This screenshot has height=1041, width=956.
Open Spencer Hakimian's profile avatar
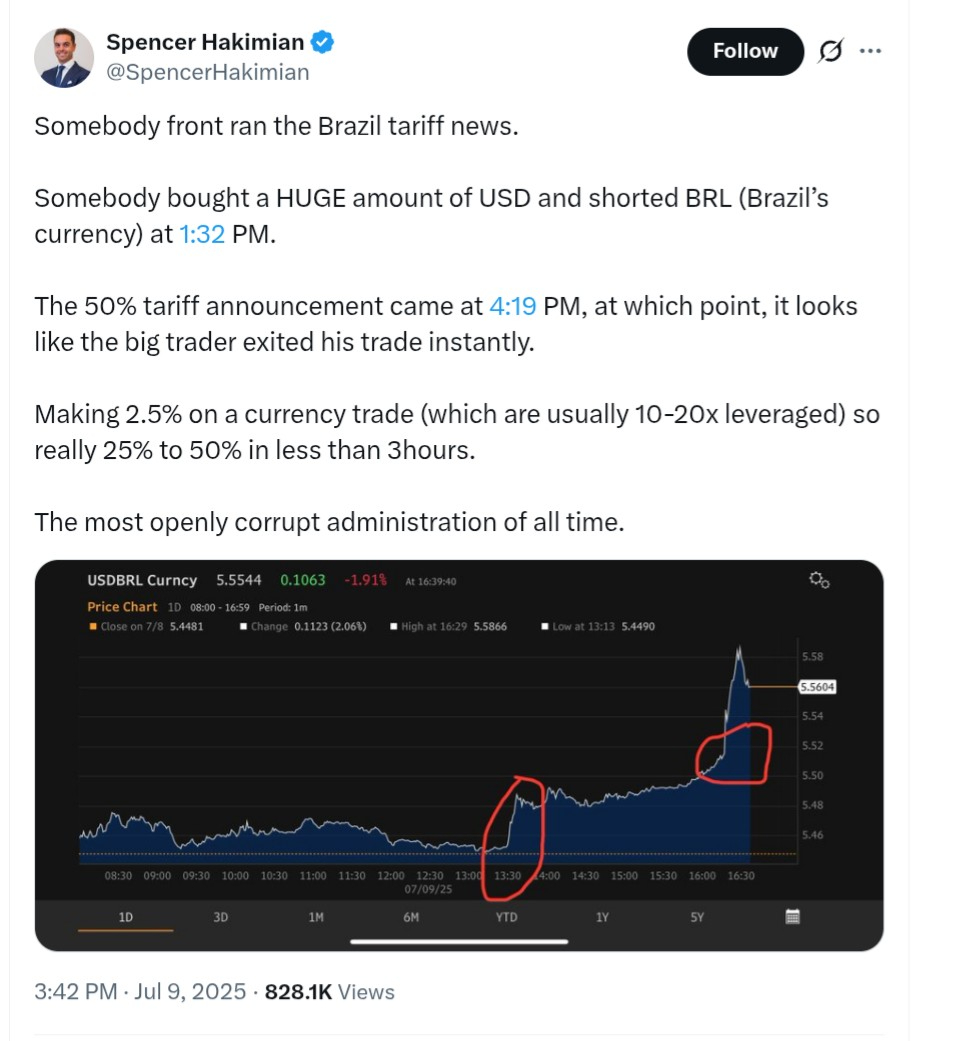click(64, 58)
